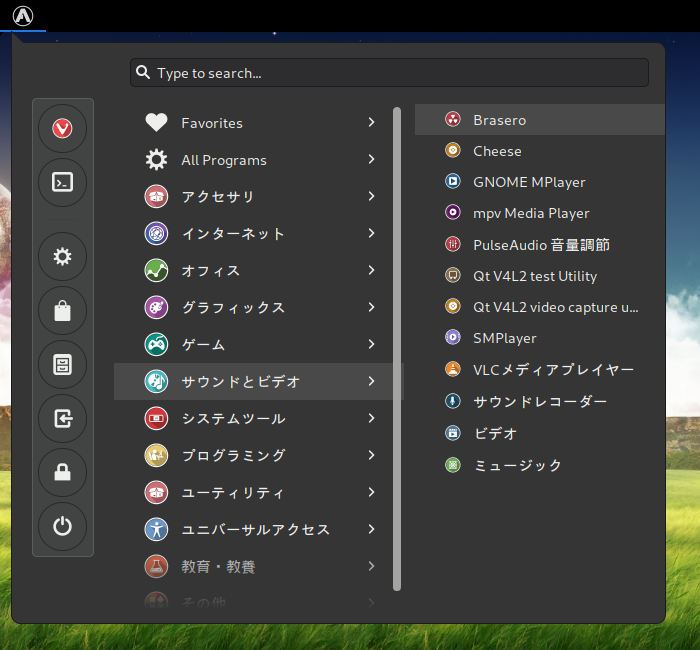Image resolution: width=700 pixels, height=650 pixels.
Task: Open the software shopping bag icon
Action: 62,310
